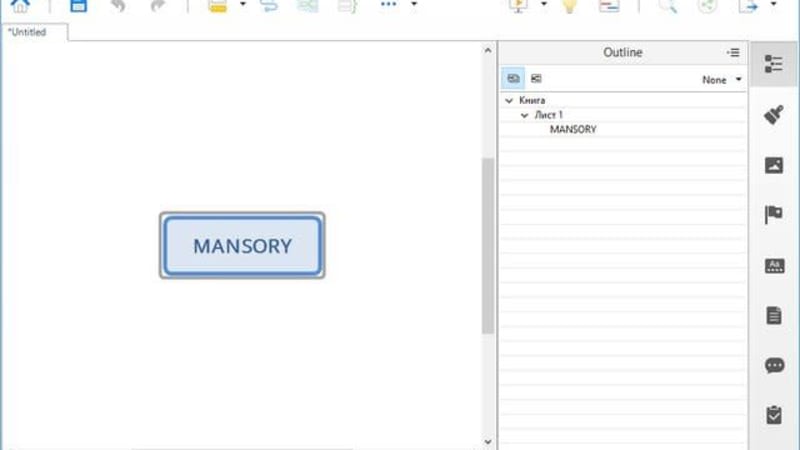
Task: Insert a summary bracket
Action: click(347, 6)
